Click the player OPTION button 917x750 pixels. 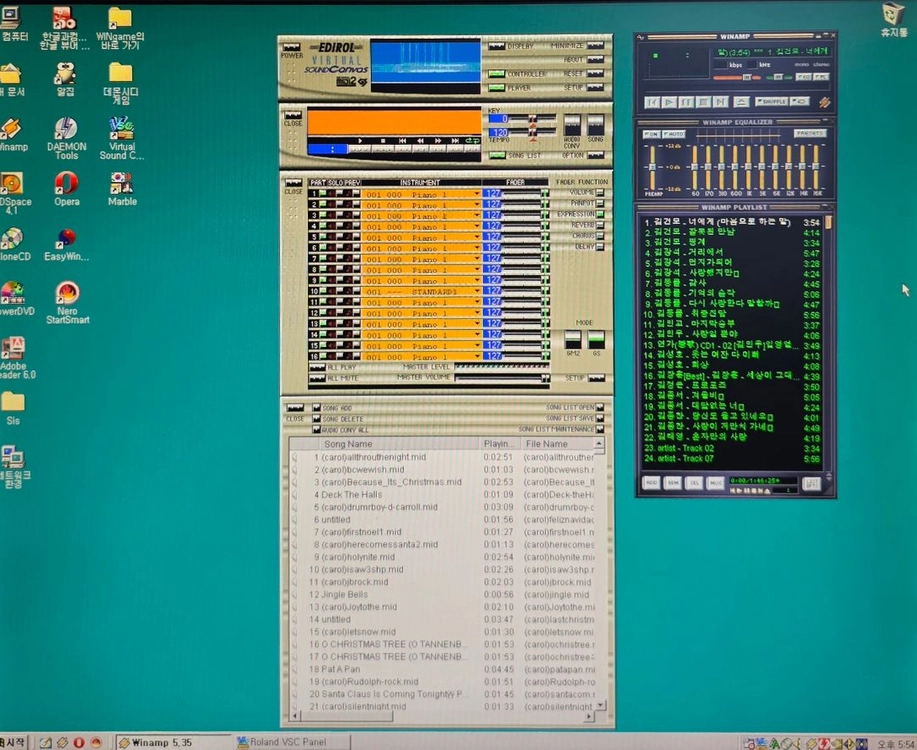(x=595, y=156)
